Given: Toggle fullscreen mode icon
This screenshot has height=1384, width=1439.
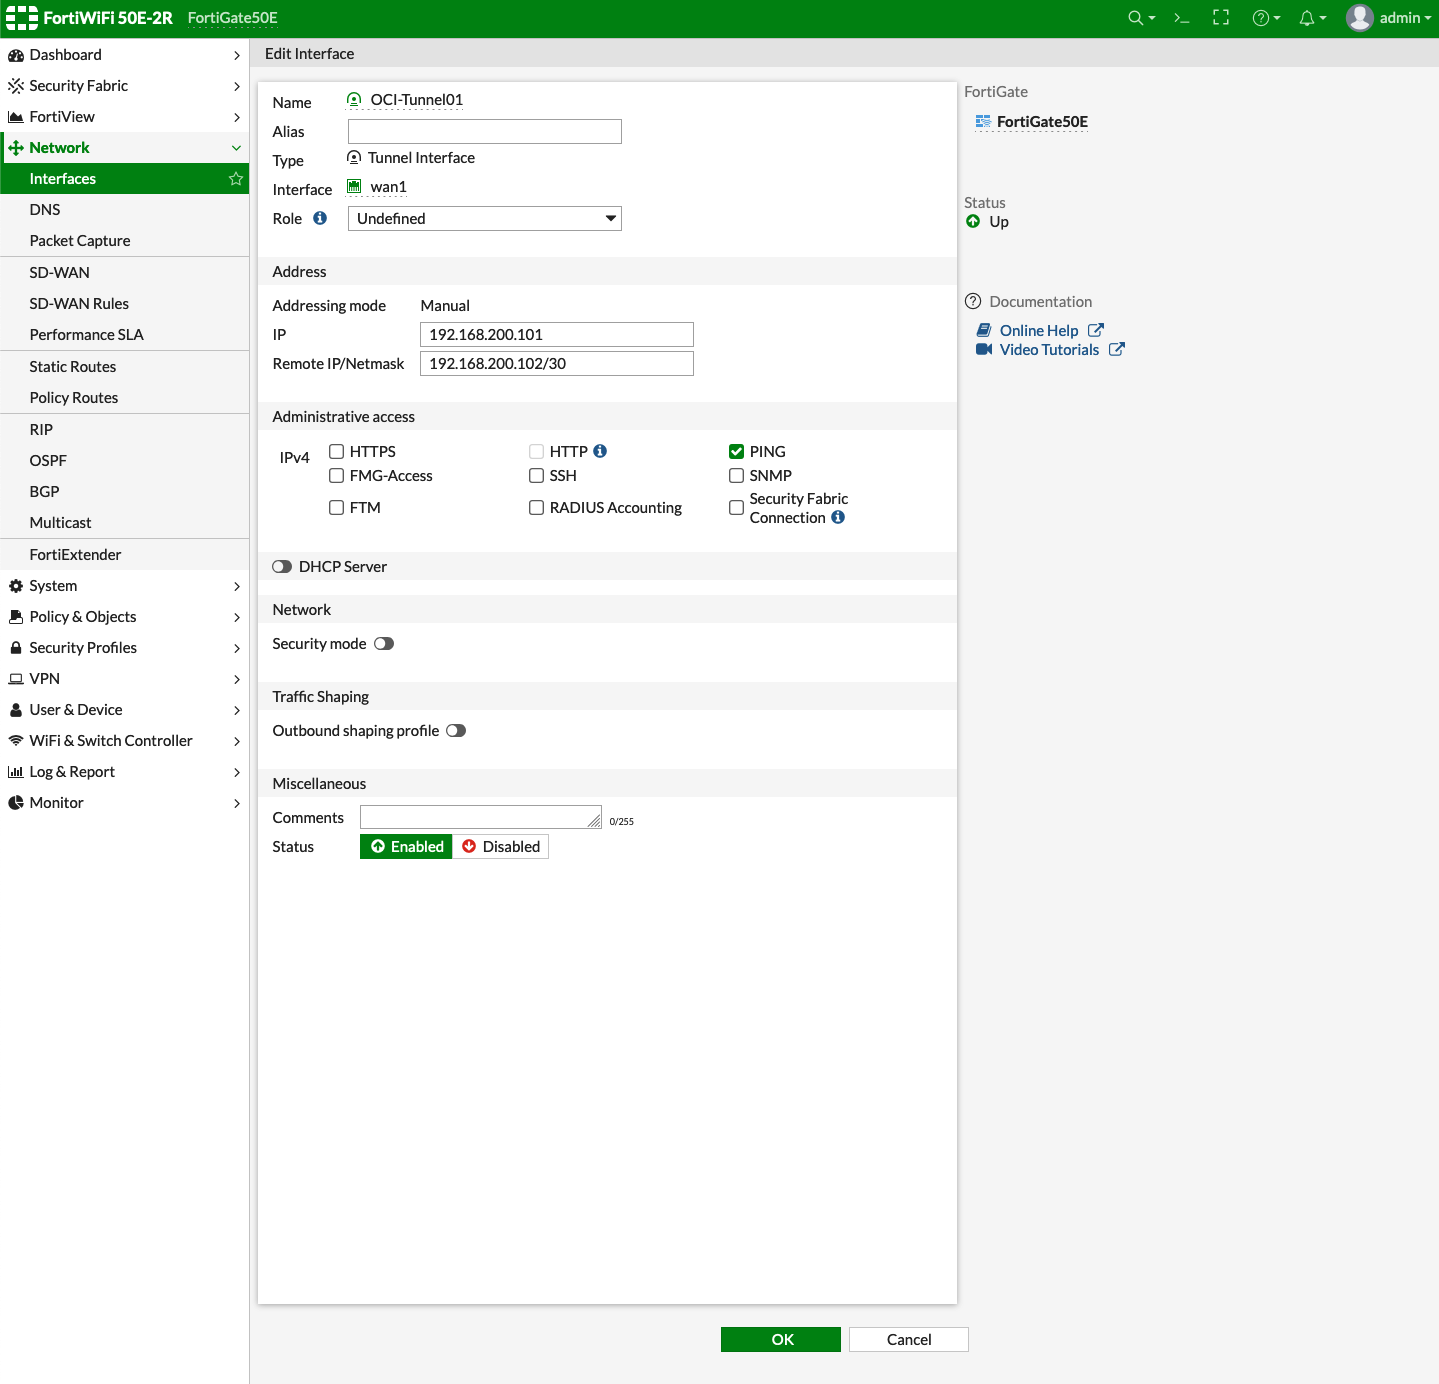Looking at the screenshot, I should 1220,17.
